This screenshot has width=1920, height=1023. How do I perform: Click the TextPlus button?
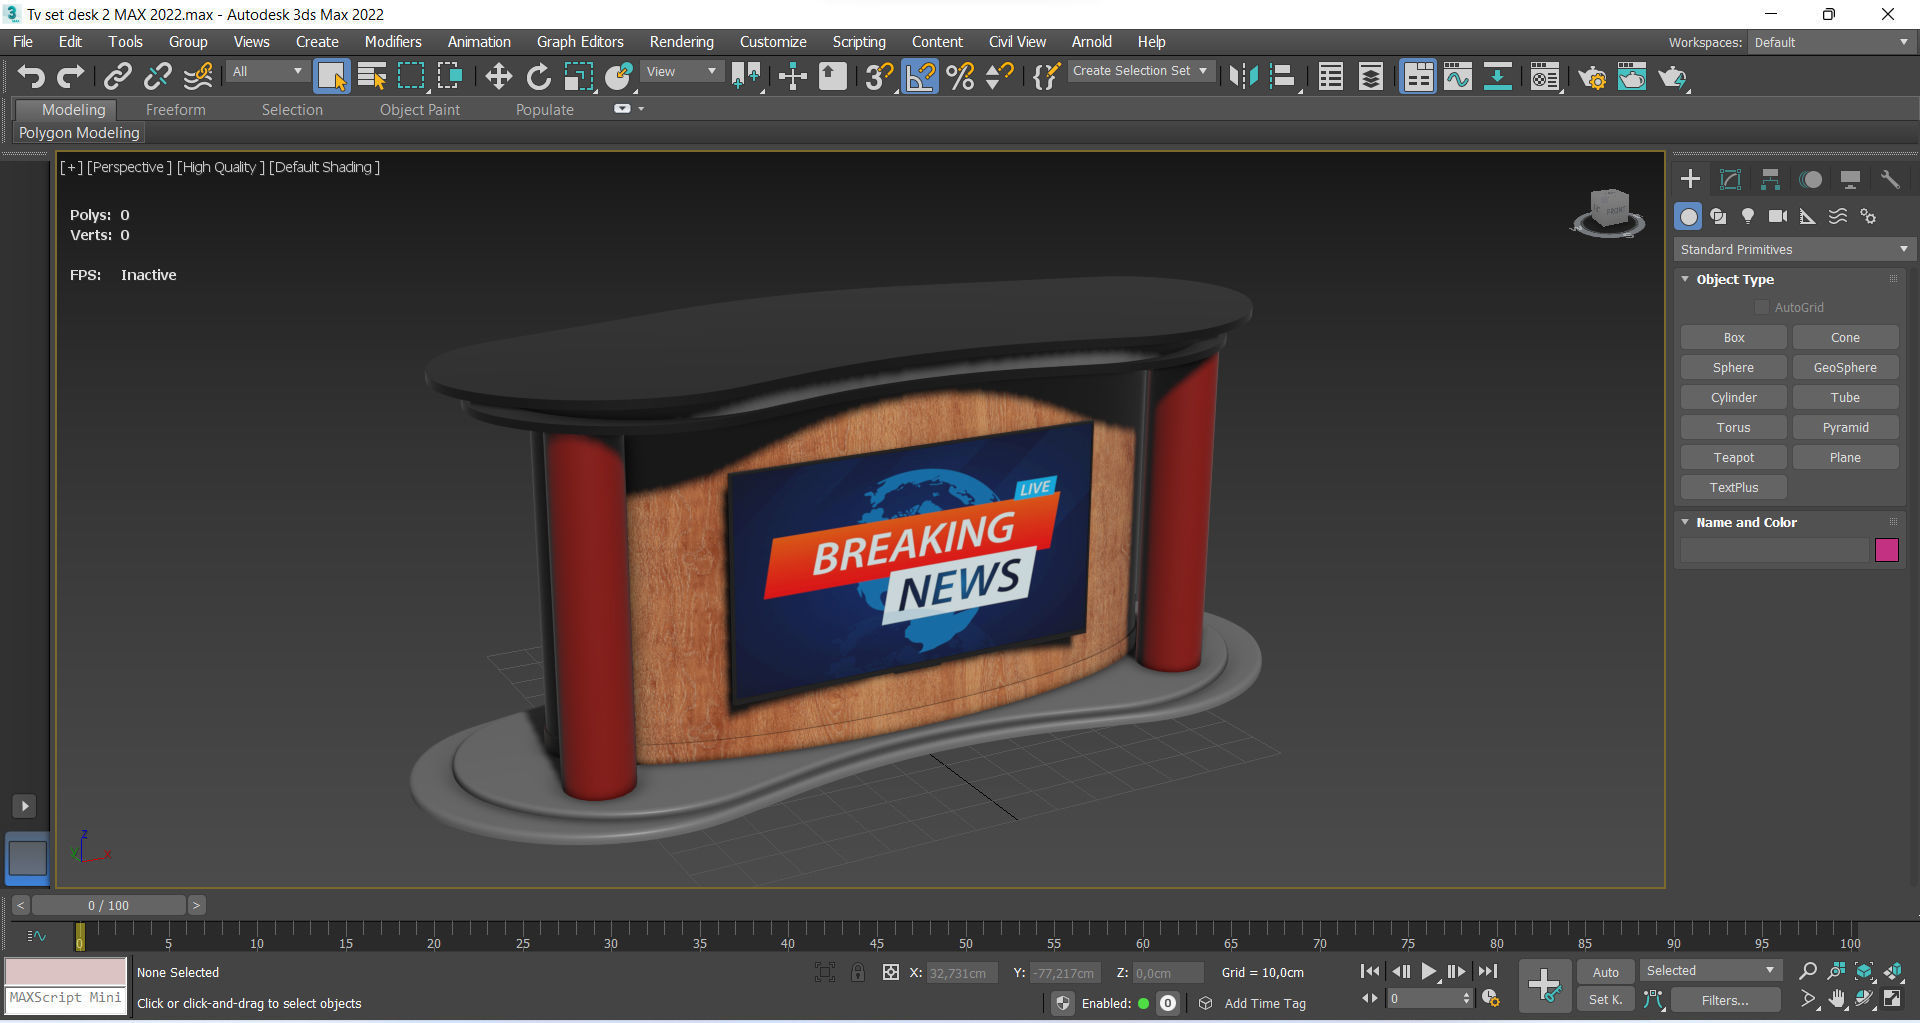click(1734, 488)
